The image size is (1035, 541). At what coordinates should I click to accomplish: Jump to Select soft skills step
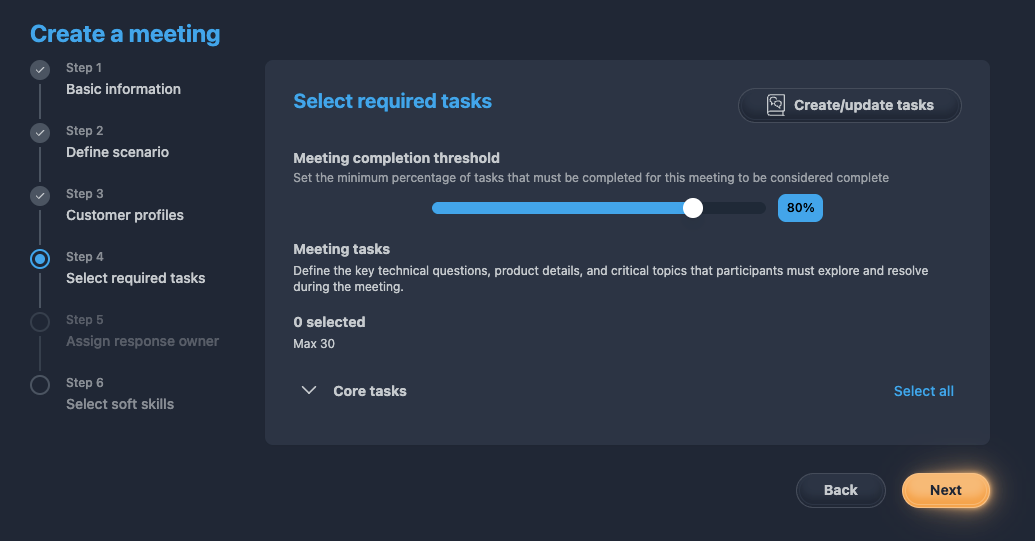pos(120,404)
